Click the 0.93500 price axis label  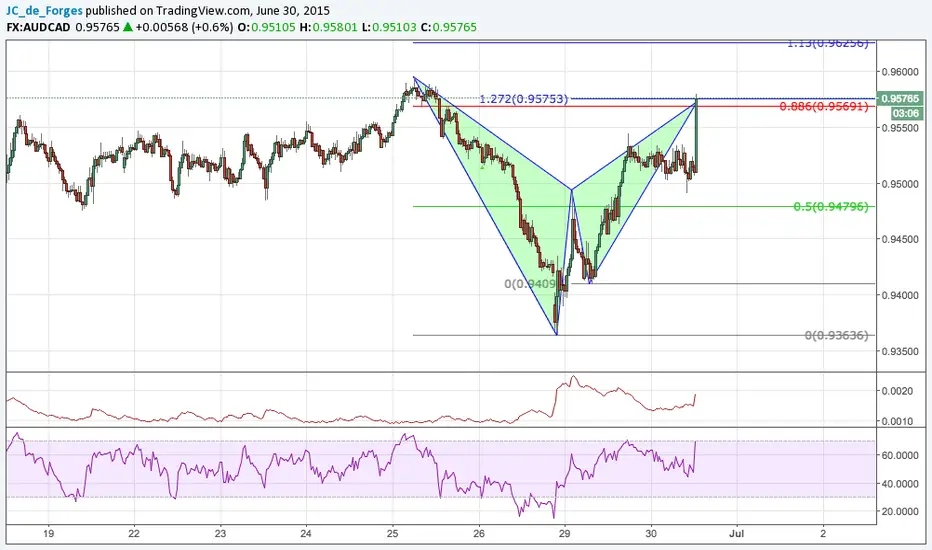[x=900, y=351]
